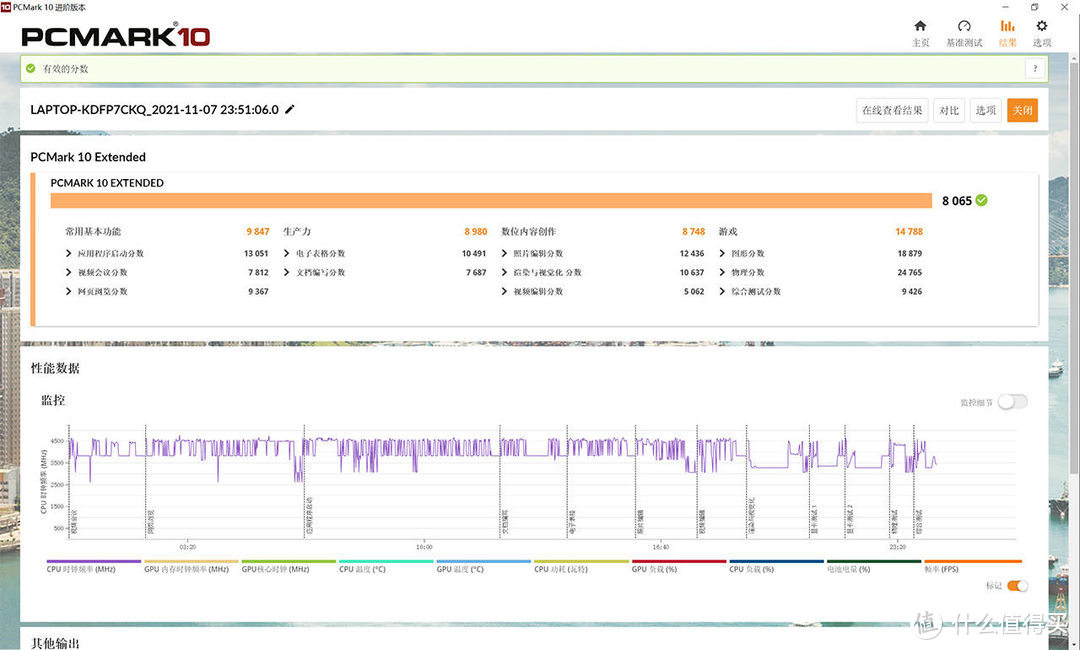The height and width of the screenshot is (650, 1080).
Task: Enable the 监控细节 toggle switch
Action: pos(1012,402)
